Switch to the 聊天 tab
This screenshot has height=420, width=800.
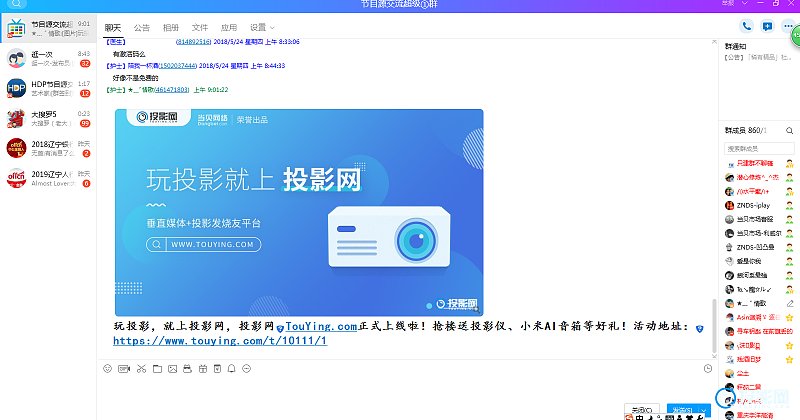(113, 28)
